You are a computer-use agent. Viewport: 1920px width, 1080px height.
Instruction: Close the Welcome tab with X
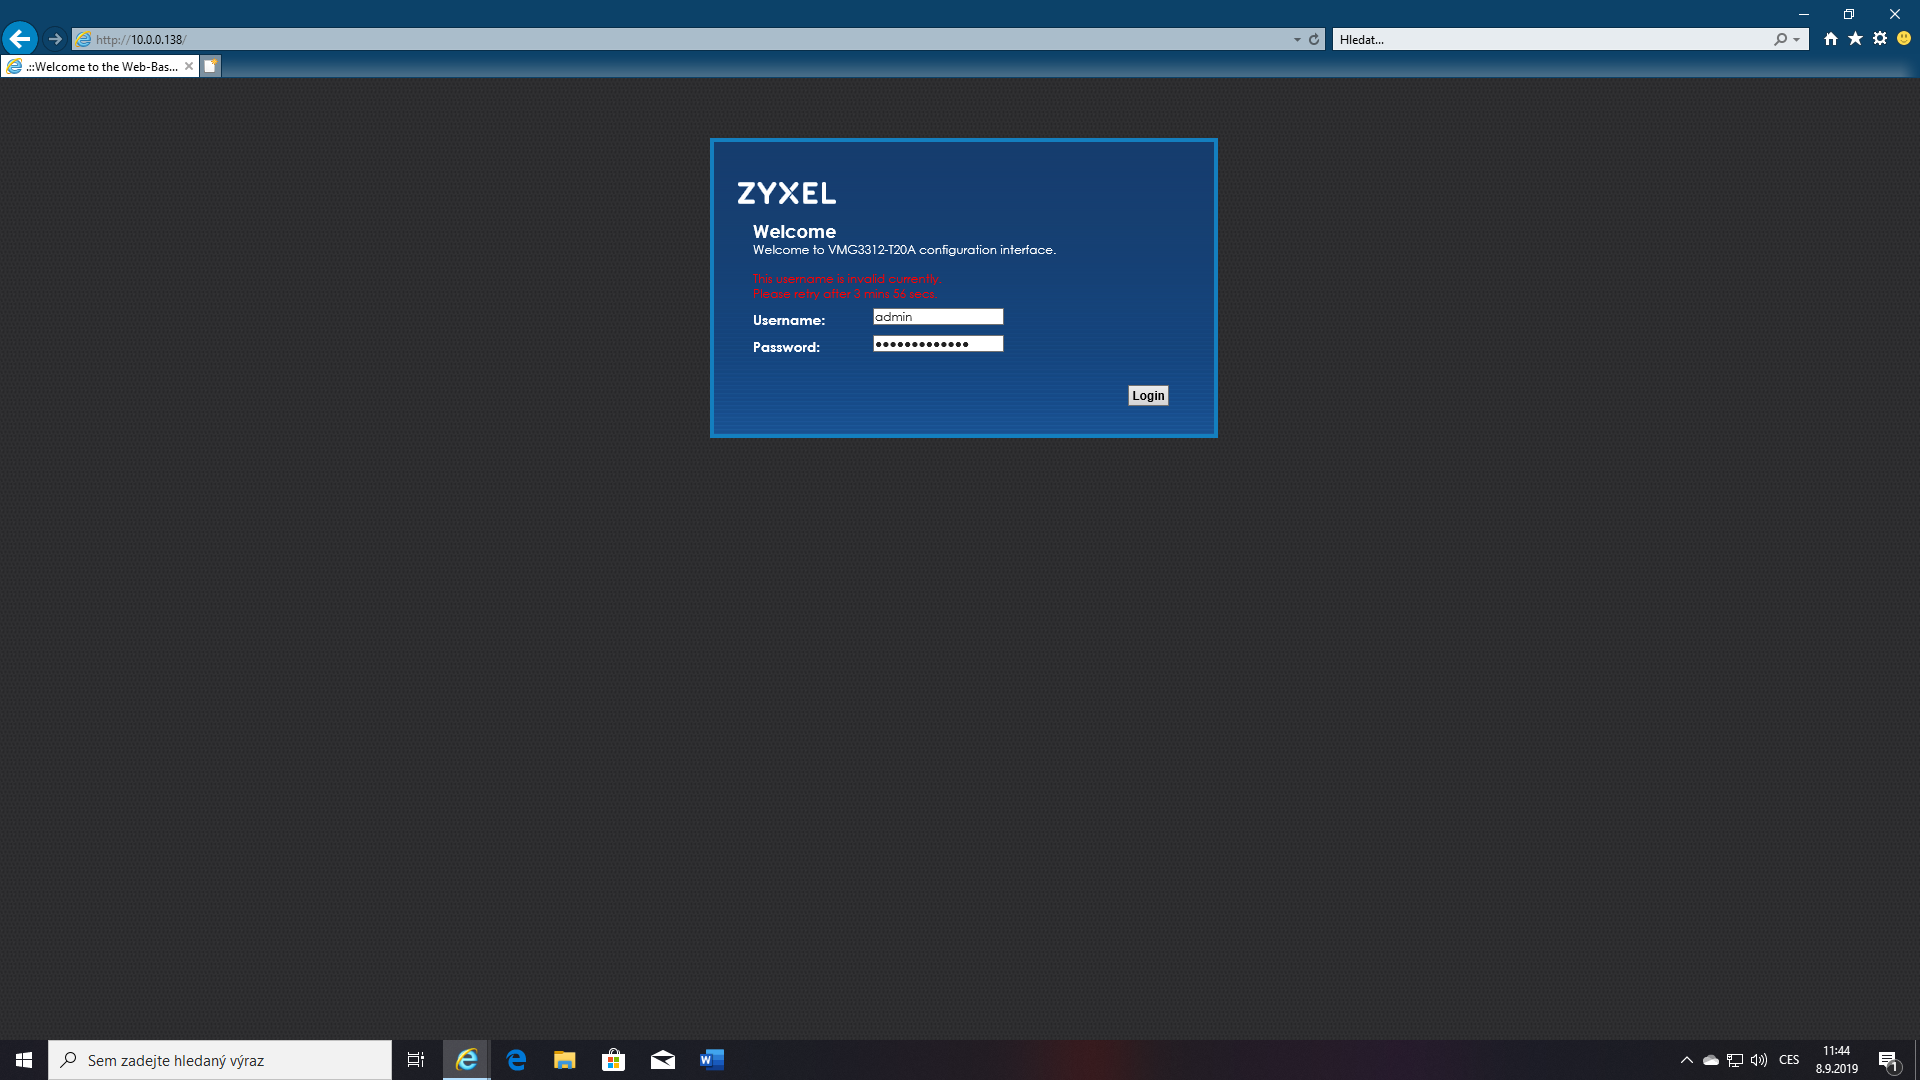(x=189, y=66)
